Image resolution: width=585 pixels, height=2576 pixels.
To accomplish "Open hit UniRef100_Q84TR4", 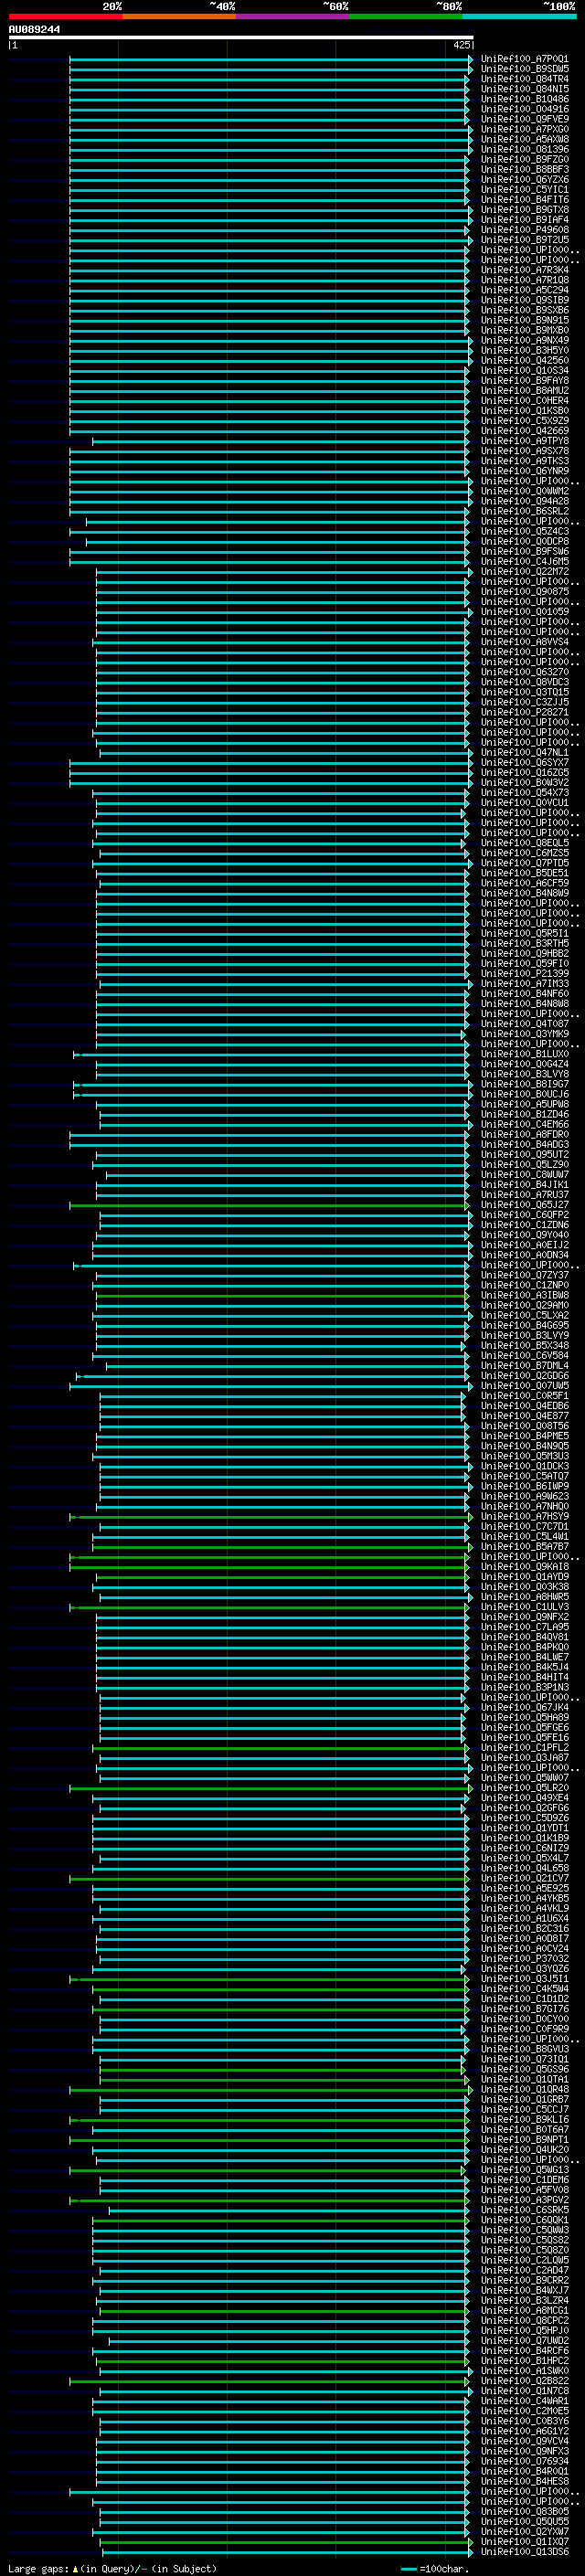I will 524,79.
